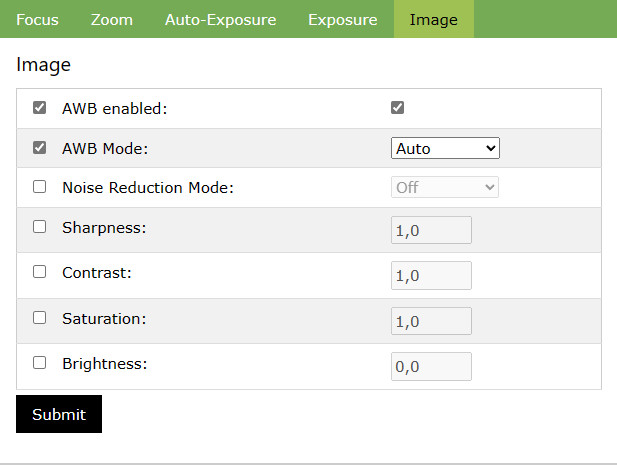
Task: Click the Contrast value input box
Action: click(431, 275)
